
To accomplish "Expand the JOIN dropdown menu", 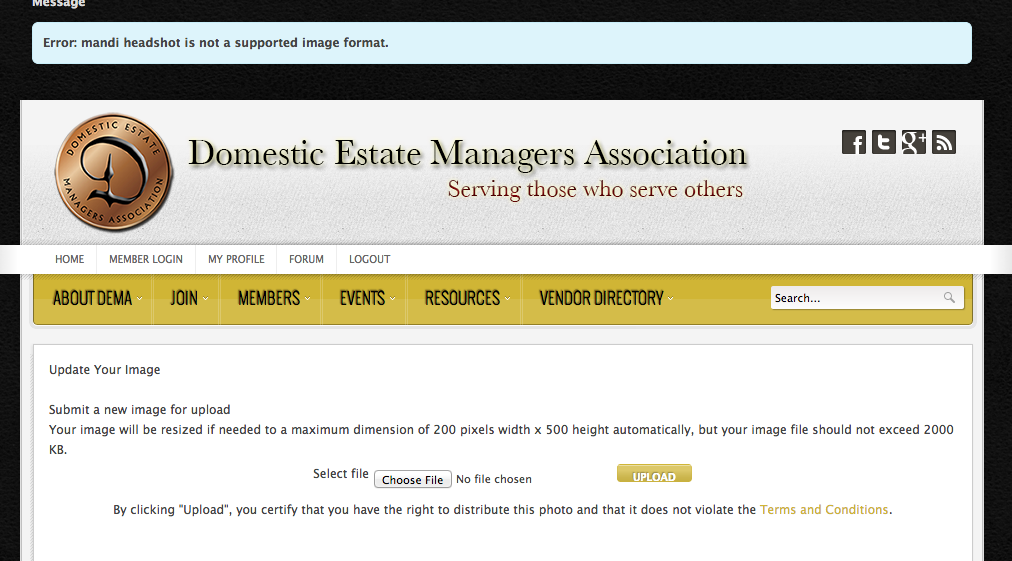I will [188, 298].
